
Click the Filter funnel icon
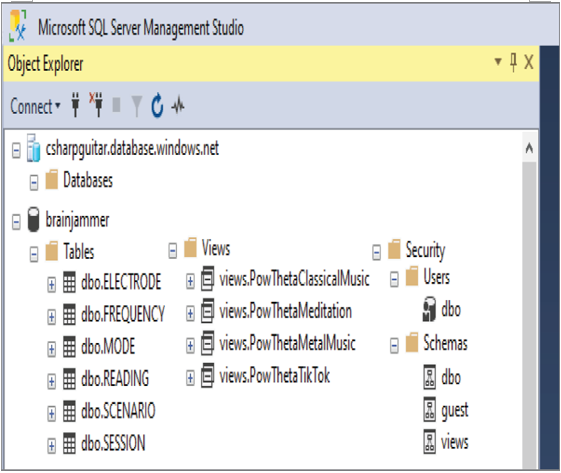tap(136, 106)
